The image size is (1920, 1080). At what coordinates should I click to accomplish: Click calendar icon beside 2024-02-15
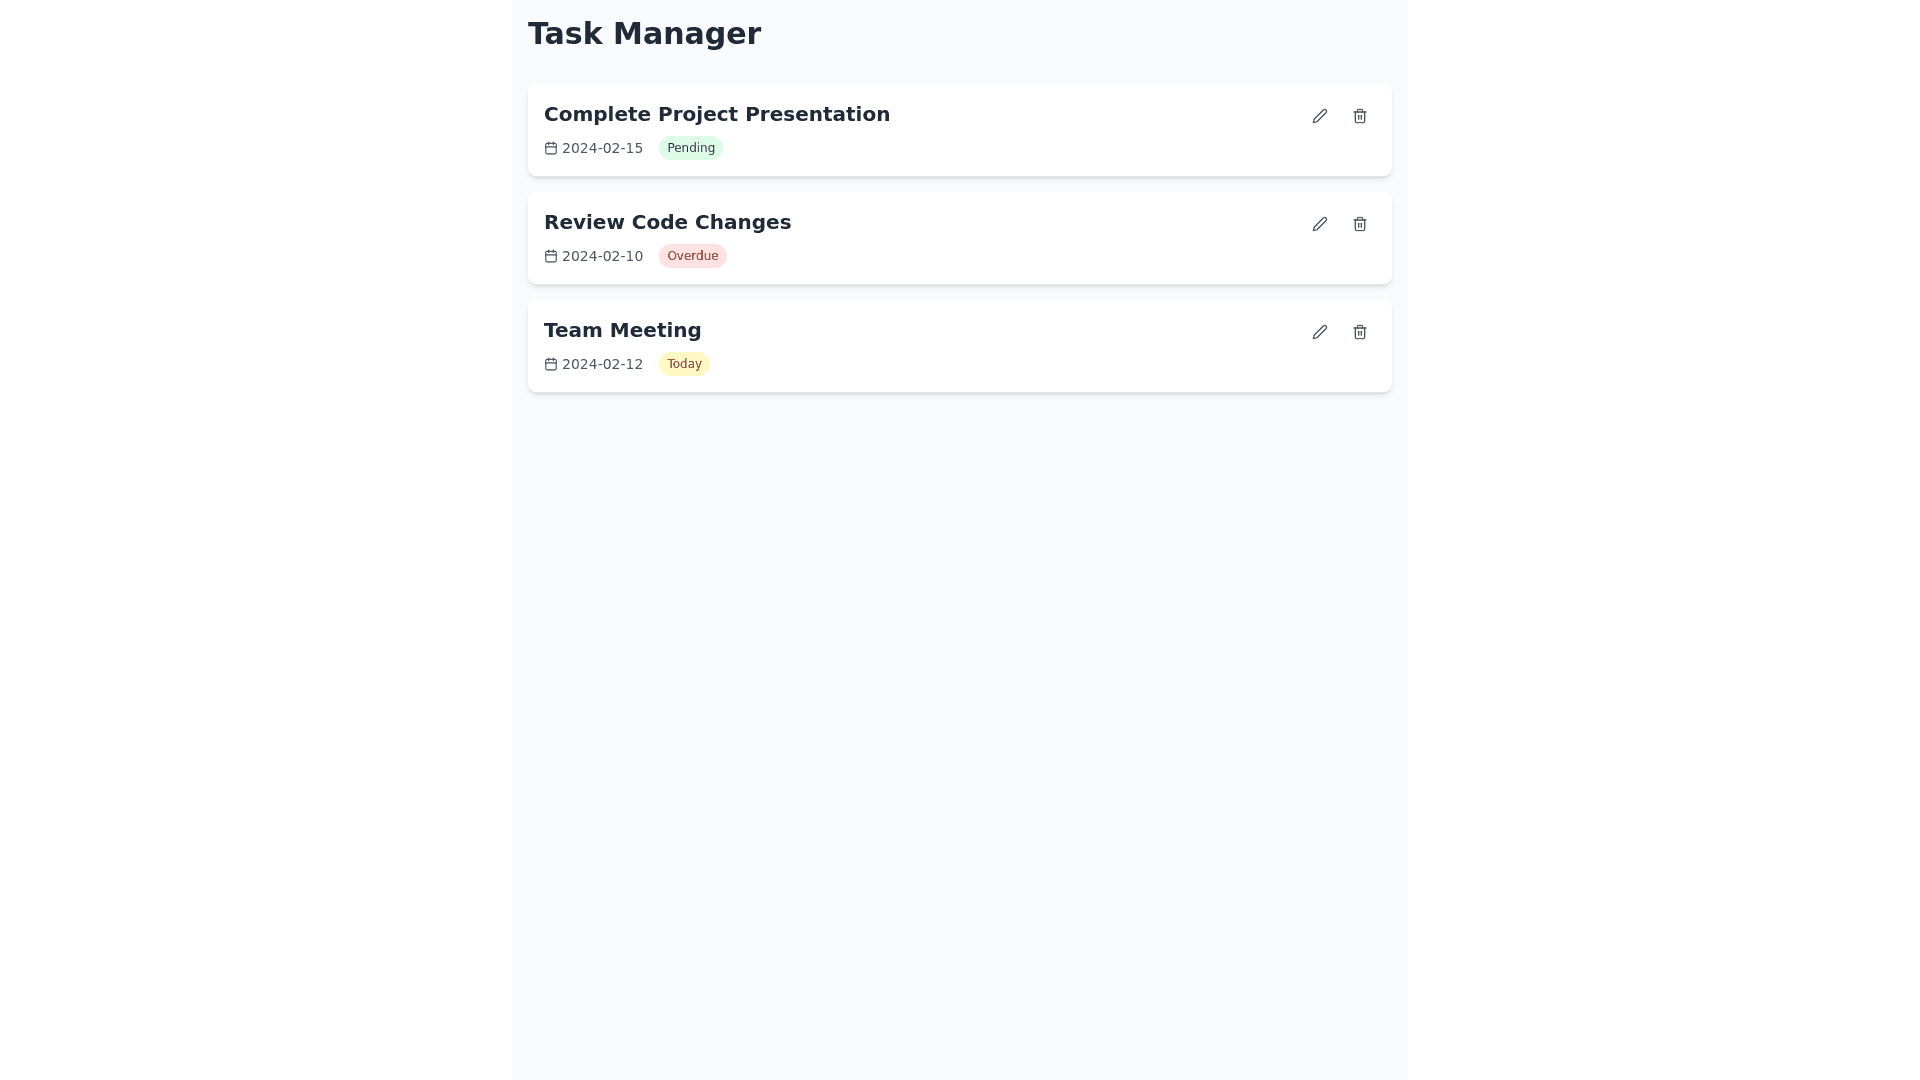[x=551, y=148]
